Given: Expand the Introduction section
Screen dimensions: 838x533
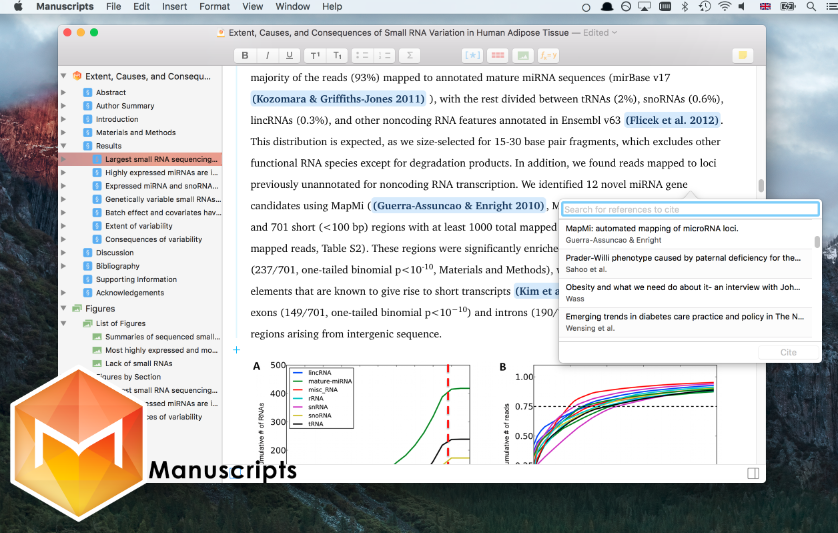Looking at the screenshot, I should click(x=64, y=119).
